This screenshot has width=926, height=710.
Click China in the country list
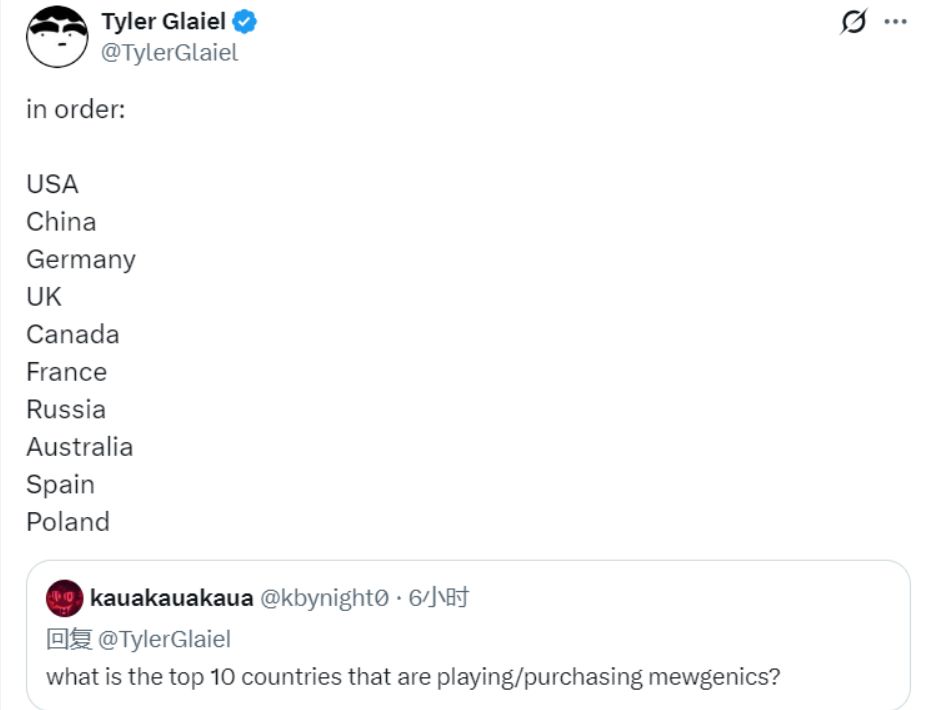[61, 222]
